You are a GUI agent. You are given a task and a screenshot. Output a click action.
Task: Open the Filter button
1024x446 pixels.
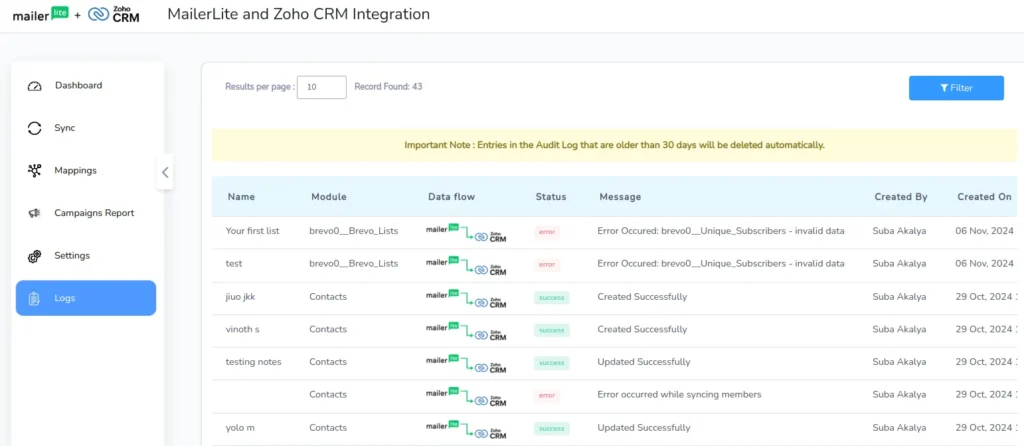click(955, 88)
